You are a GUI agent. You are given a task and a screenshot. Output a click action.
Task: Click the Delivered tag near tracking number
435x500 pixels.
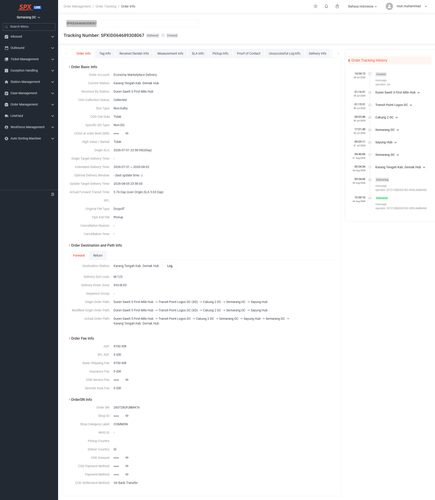[152, 35]
